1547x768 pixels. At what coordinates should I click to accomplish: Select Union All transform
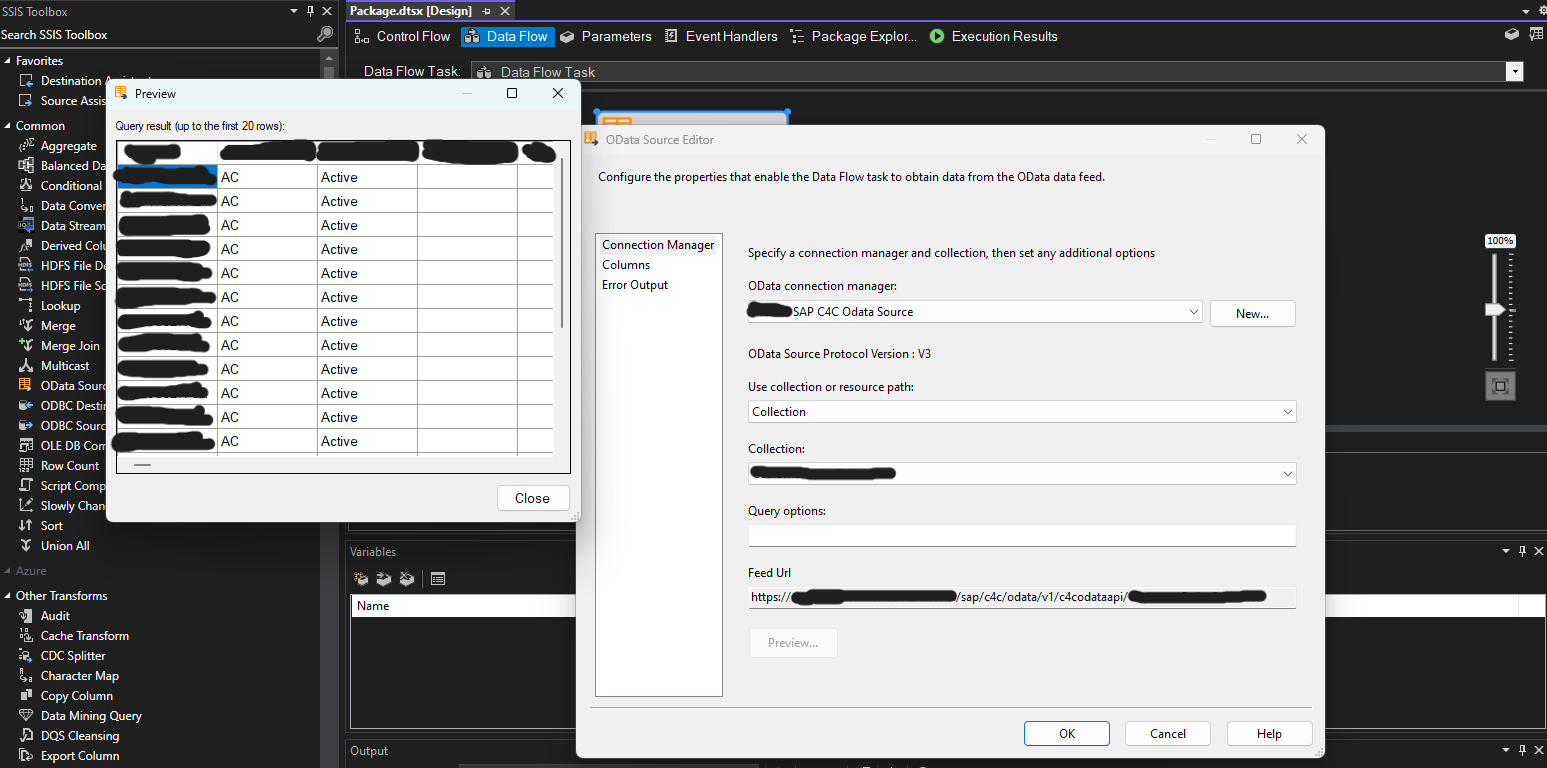65,546
